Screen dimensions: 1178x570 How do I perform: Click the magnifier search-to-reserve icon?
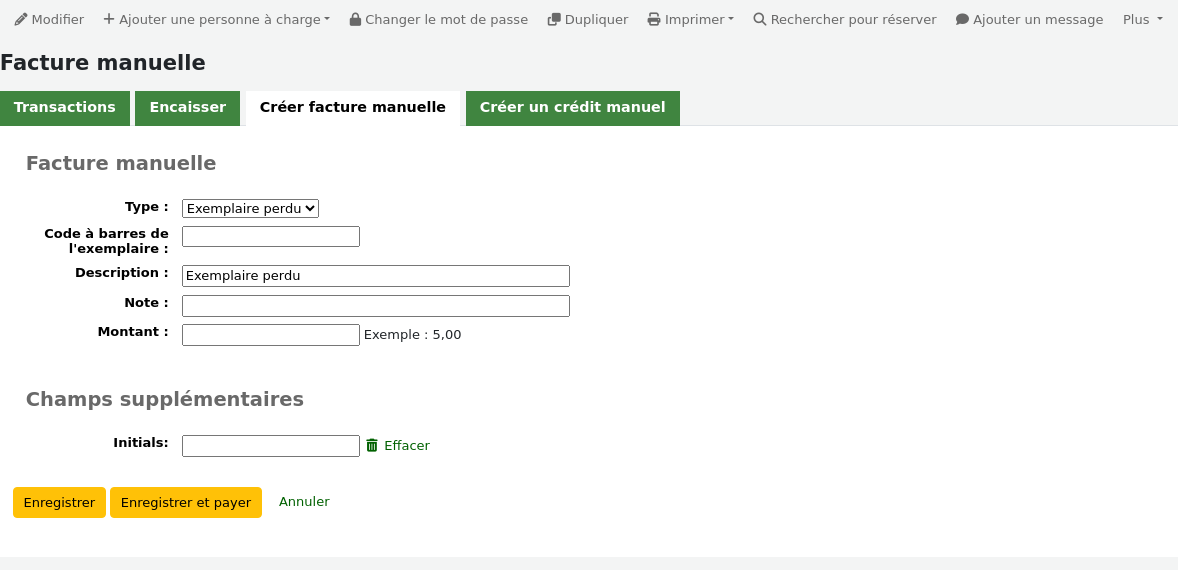click(760, 20)
